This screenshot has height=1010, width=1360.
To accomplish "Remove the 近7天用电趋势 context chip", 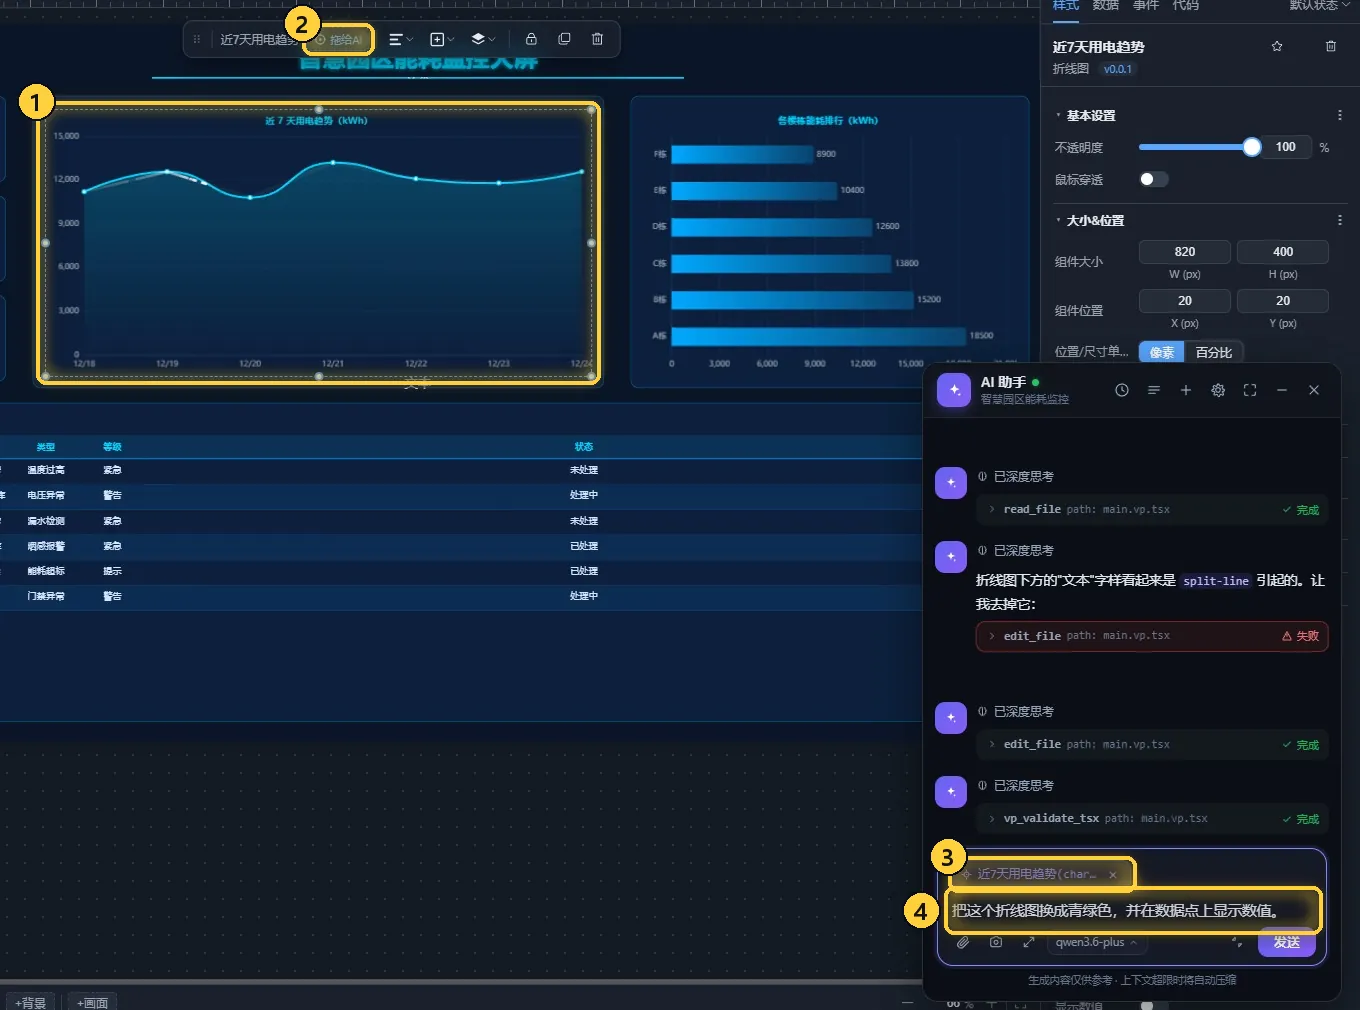I will click(1113, 874).
